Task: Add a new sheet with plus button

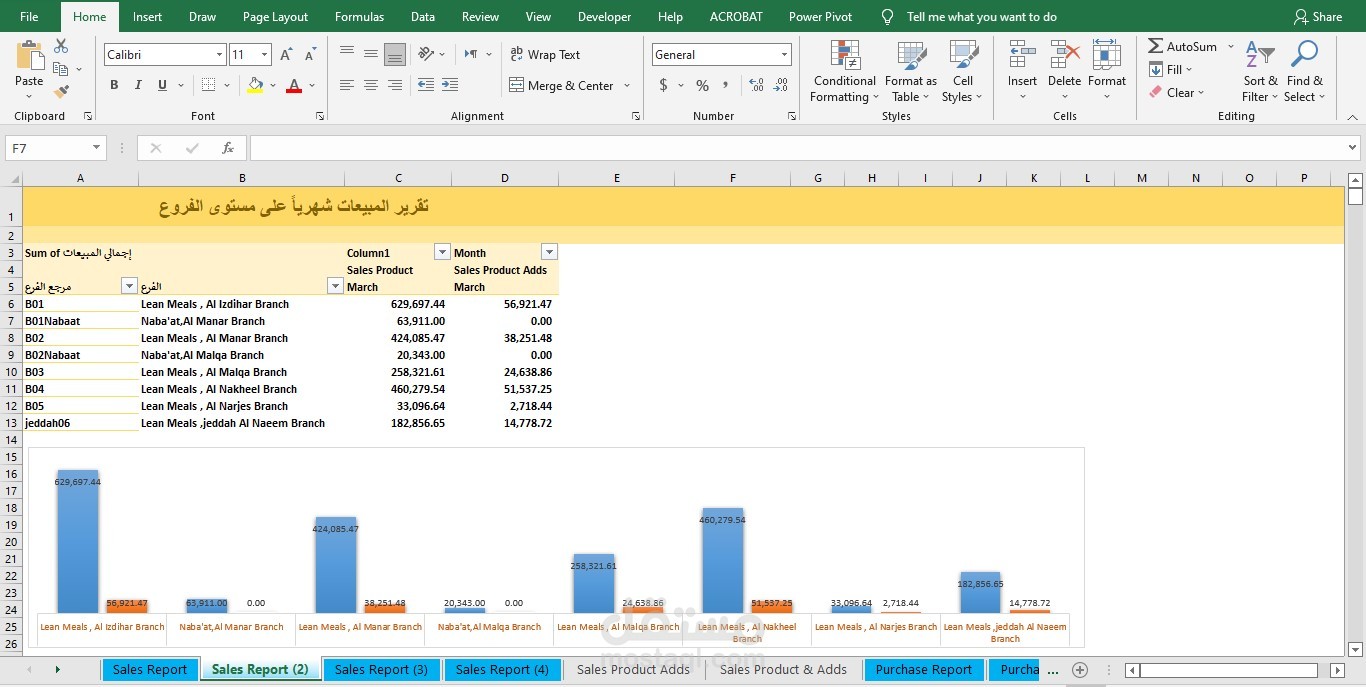Action: coord(1079,670)
